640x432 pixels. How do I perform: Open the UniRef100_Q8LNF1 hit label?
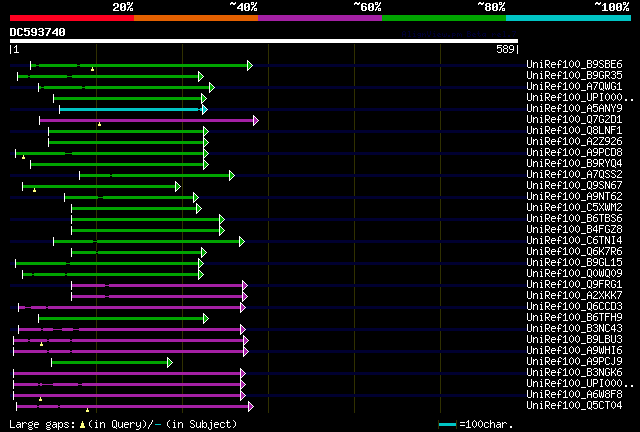coord(574,130)
